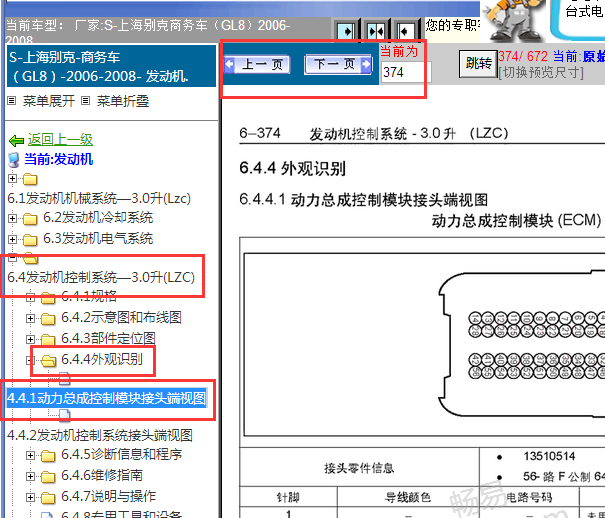This screenshot has width=605, height=518.
Task: Expand the 6.4.6维修指南 node
Action: click(30, 476)
